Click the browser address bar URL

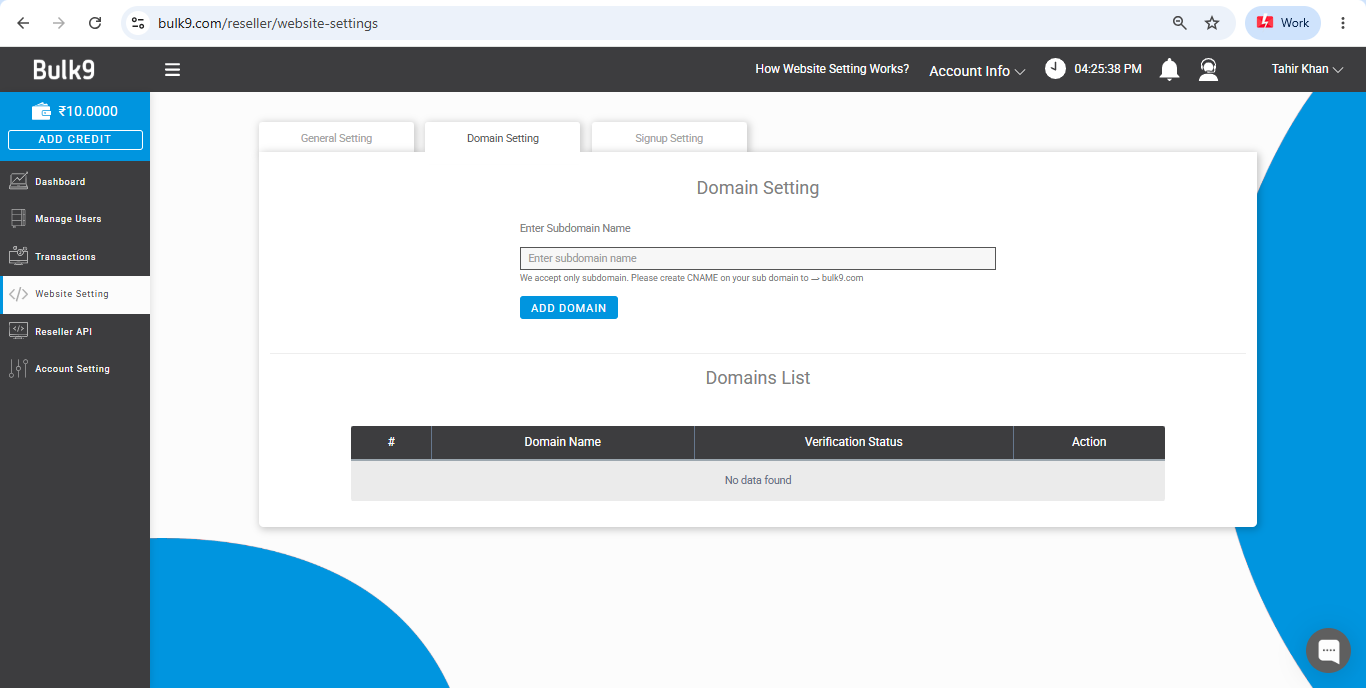[268, 23]
